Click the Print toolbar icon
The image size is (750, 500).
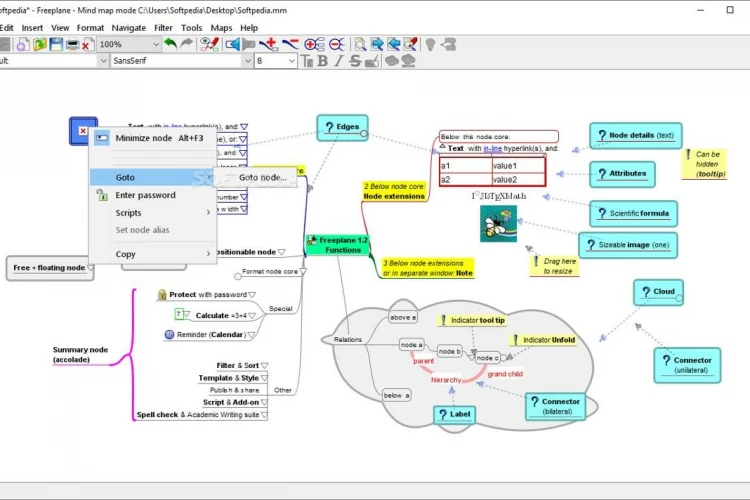tap(72, 44)
